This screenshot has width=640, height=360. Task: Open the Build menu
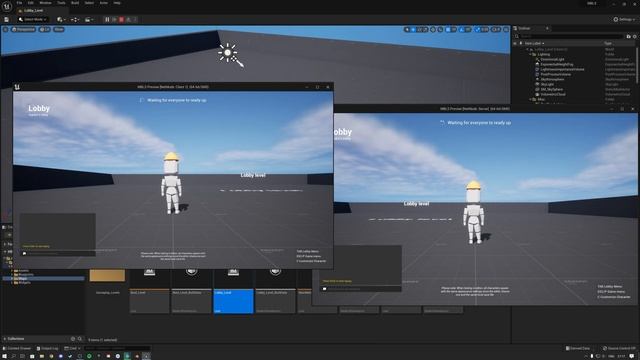tap(75, 3)
